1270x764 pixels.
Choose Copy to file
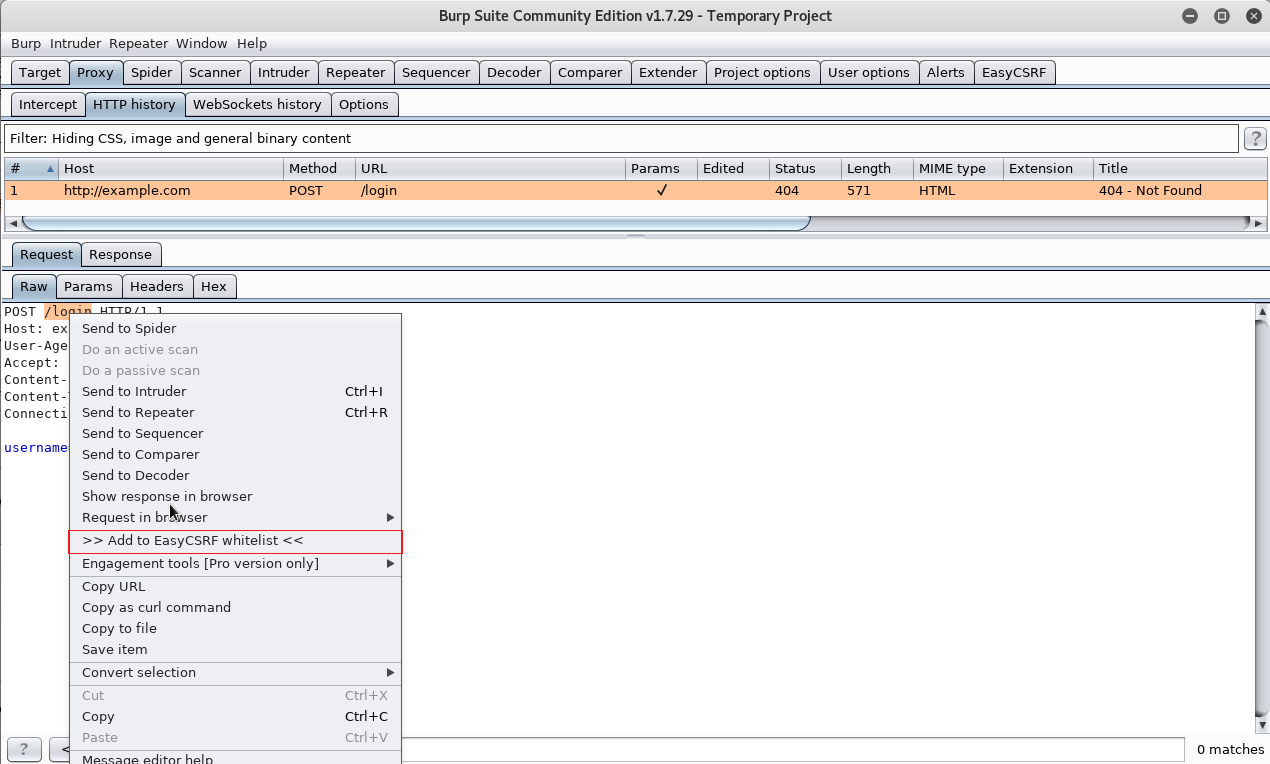click(235, 628)
